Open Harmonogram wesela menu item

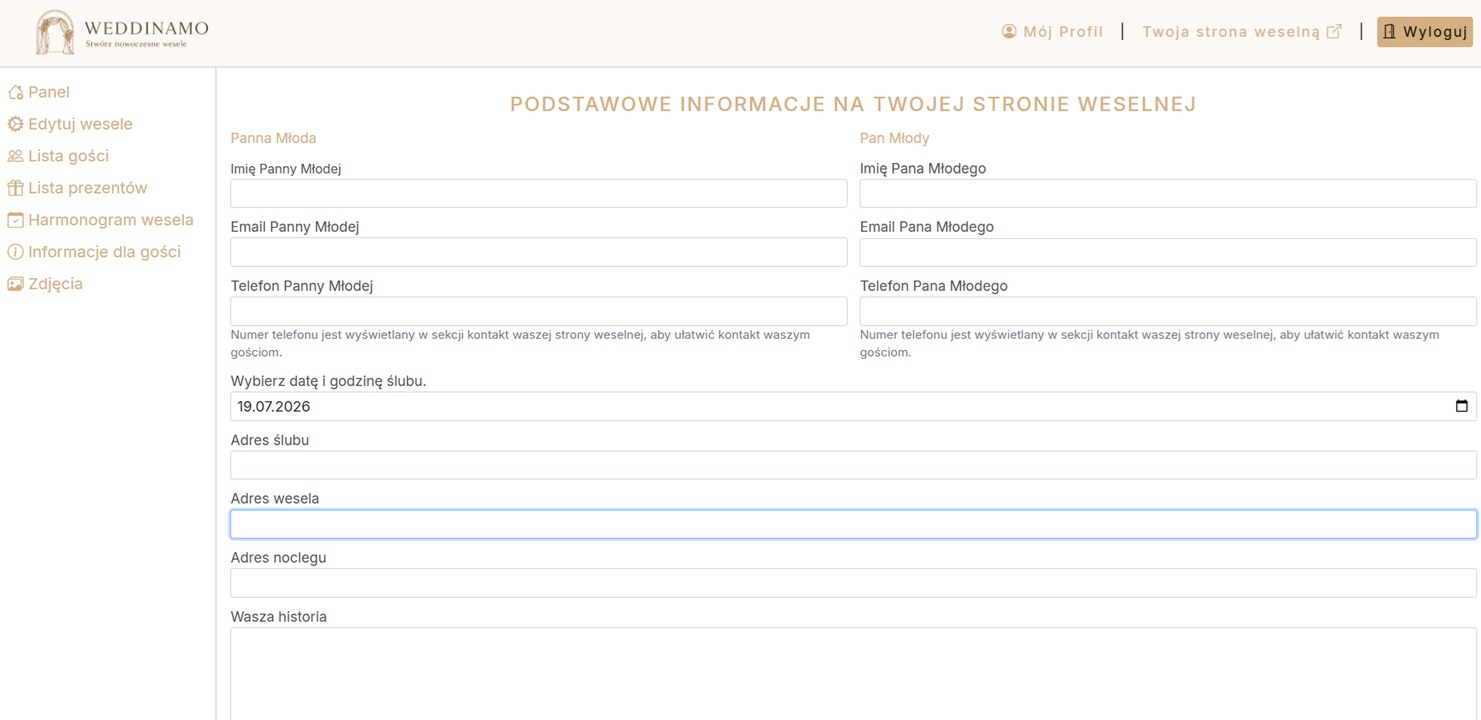pos(110,220)
